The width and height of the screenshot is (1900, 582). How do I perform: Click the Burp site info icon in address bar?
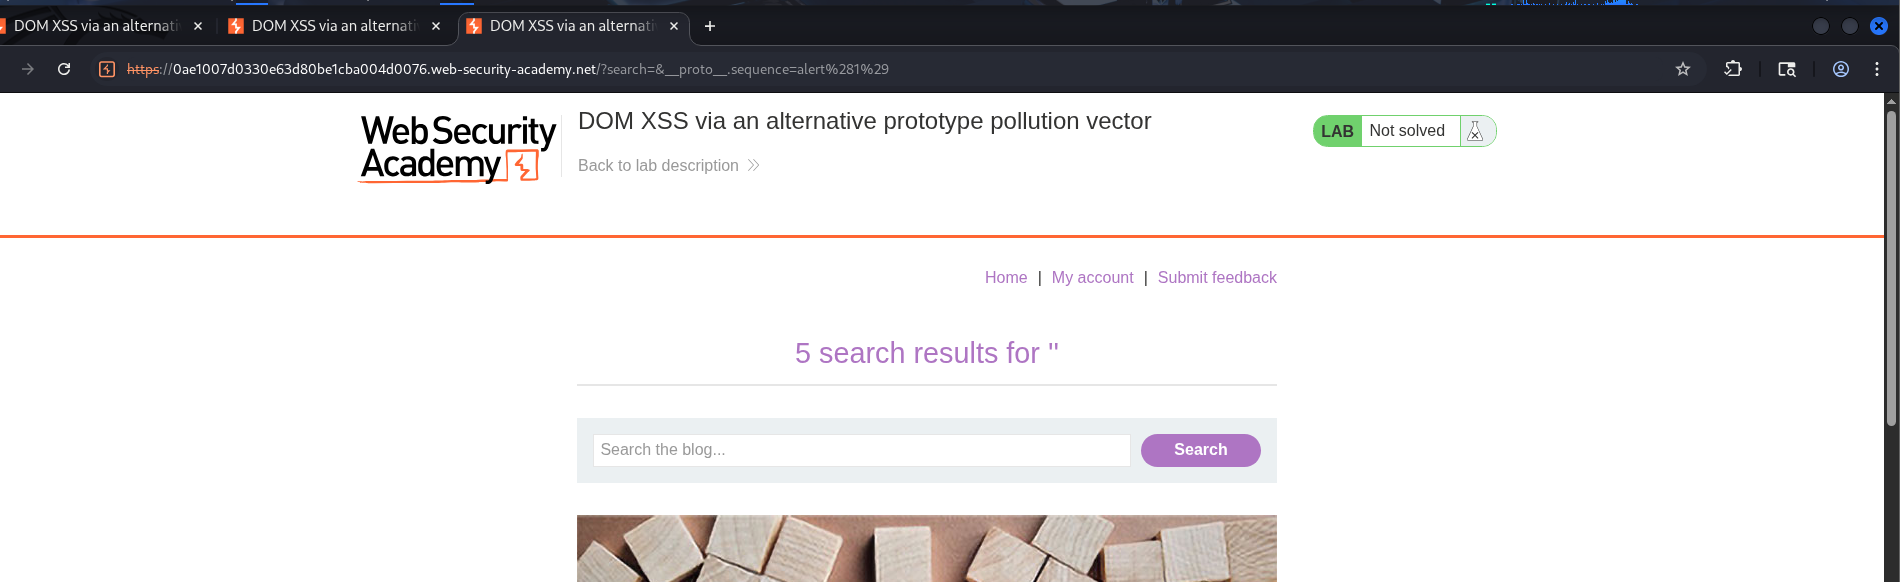tap(107, 69)
